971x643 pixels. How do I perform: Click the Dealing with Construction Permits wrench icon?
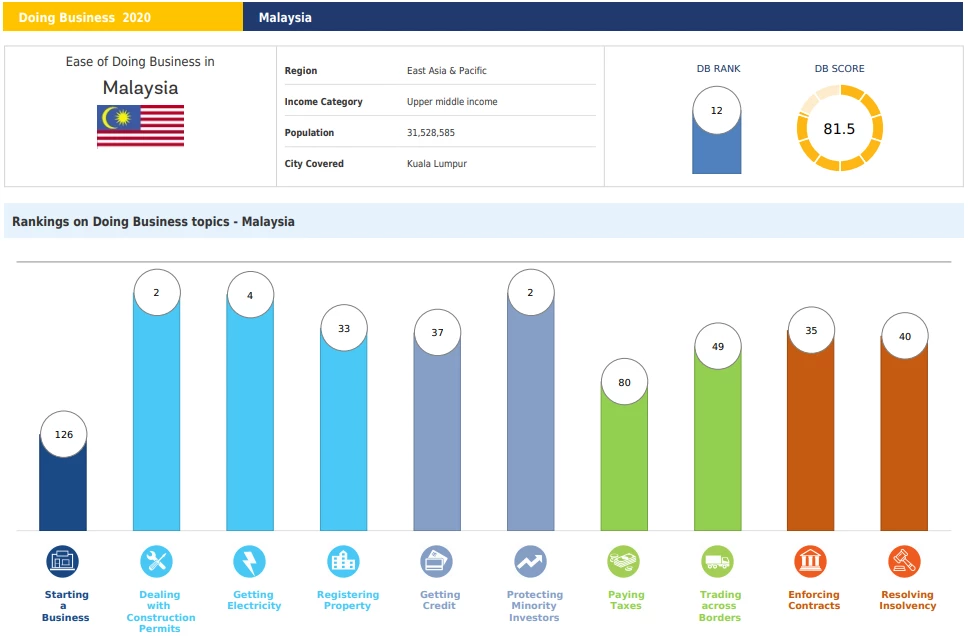pyautogui.click(x=157, y=561)
